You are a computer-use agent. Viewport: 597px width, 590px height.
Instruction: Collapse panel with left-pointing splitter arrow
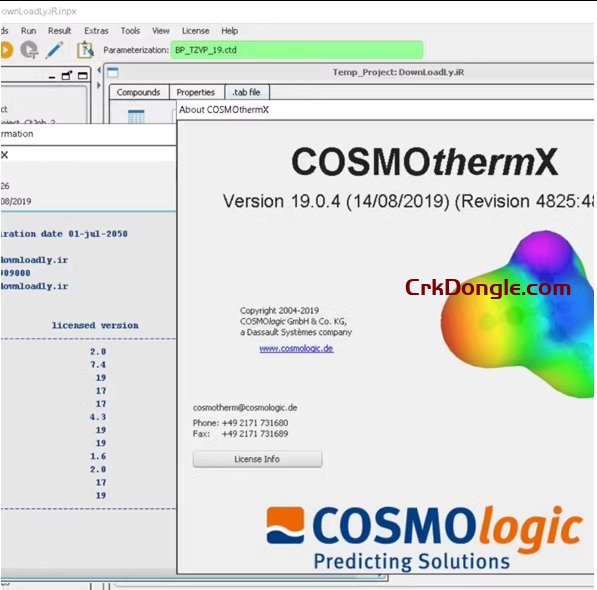(99, 70)
